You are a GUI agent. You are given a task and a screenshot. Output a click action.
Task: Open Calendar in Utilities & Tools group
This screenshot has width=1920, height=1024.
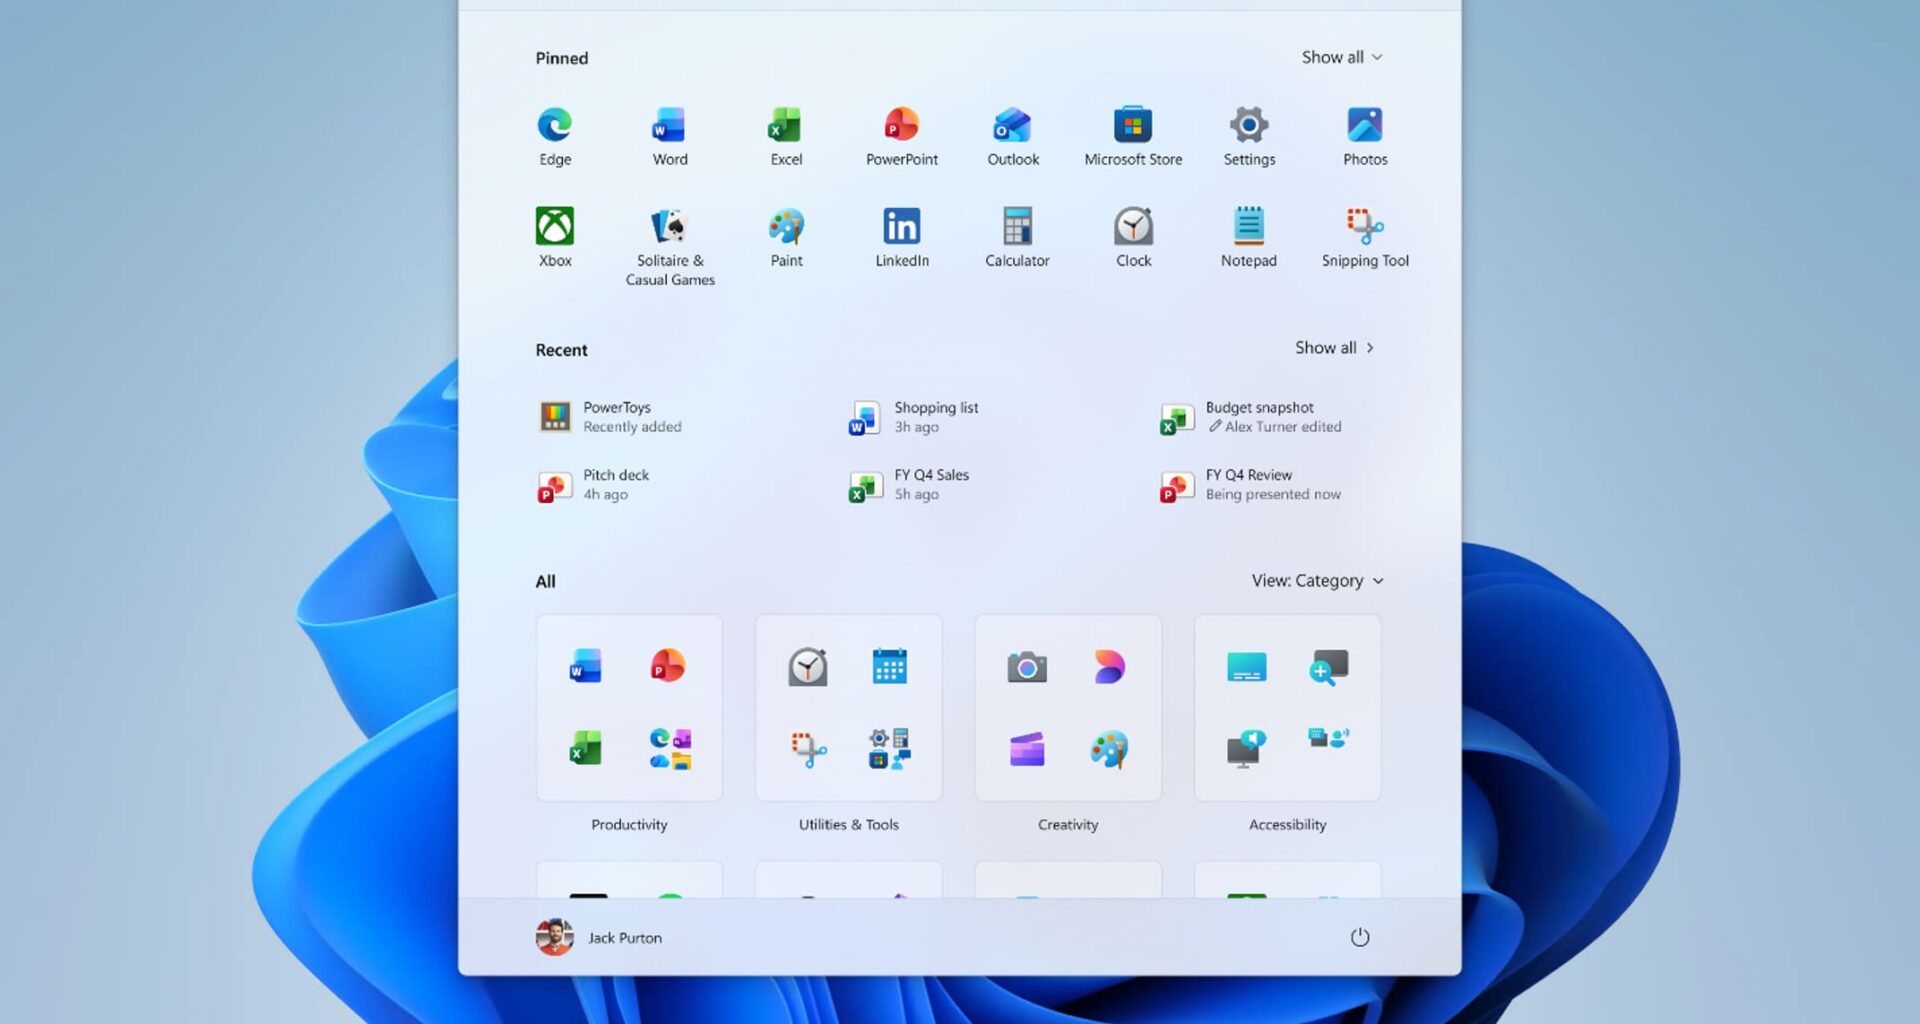tap(889, 666)
